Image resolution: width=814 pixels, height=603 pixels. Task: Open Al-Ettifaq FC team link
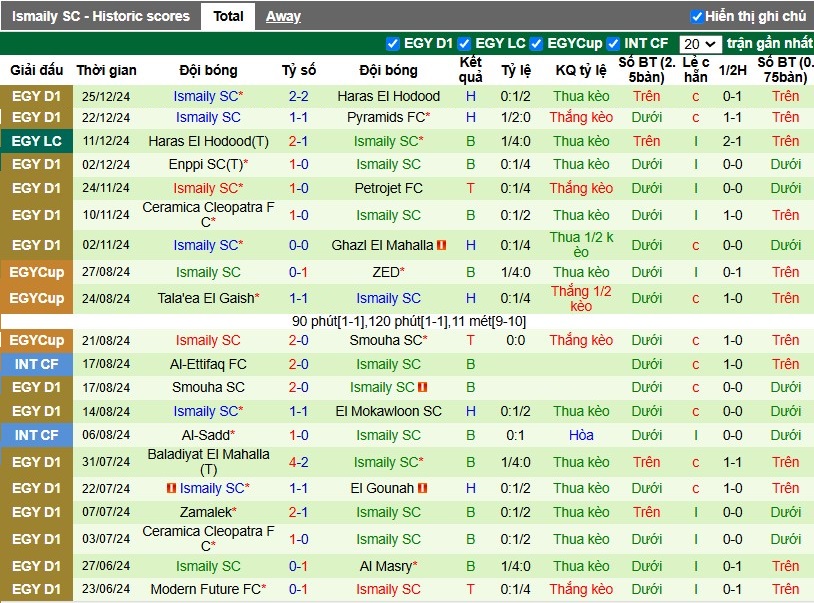[x=208, y=364]
